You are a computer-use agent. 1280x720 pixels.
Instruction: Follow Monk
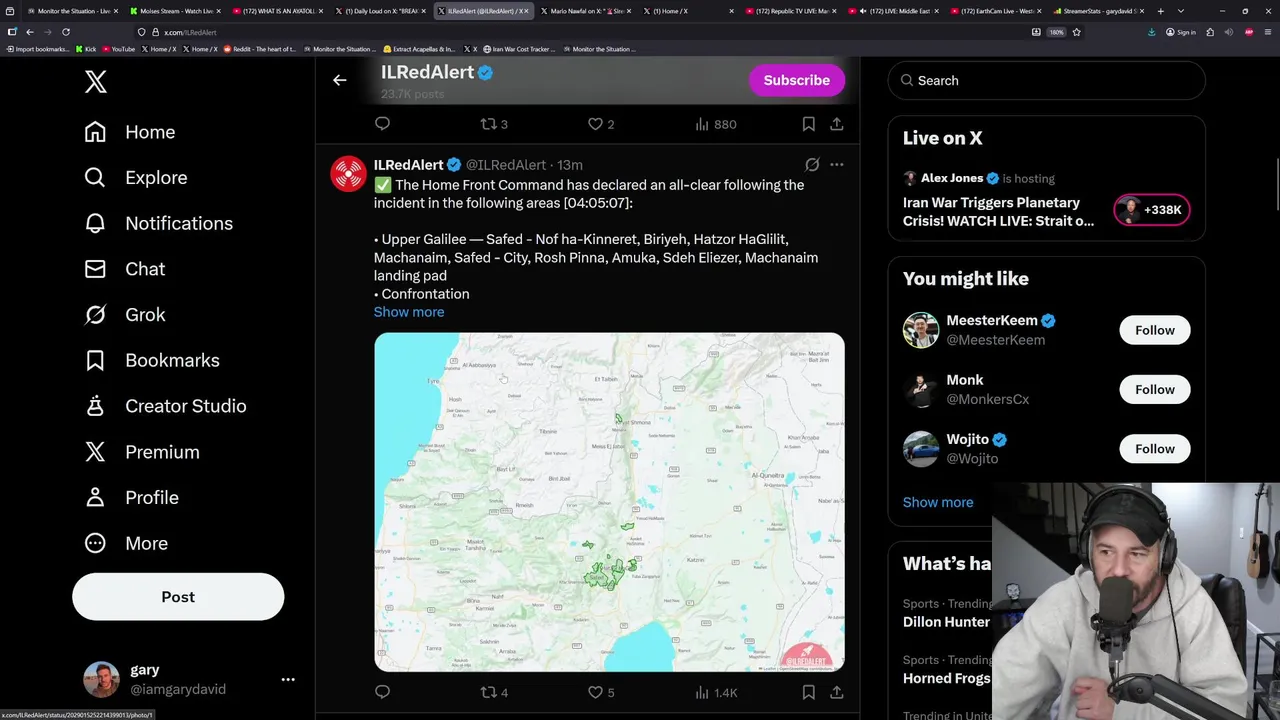1155,390
